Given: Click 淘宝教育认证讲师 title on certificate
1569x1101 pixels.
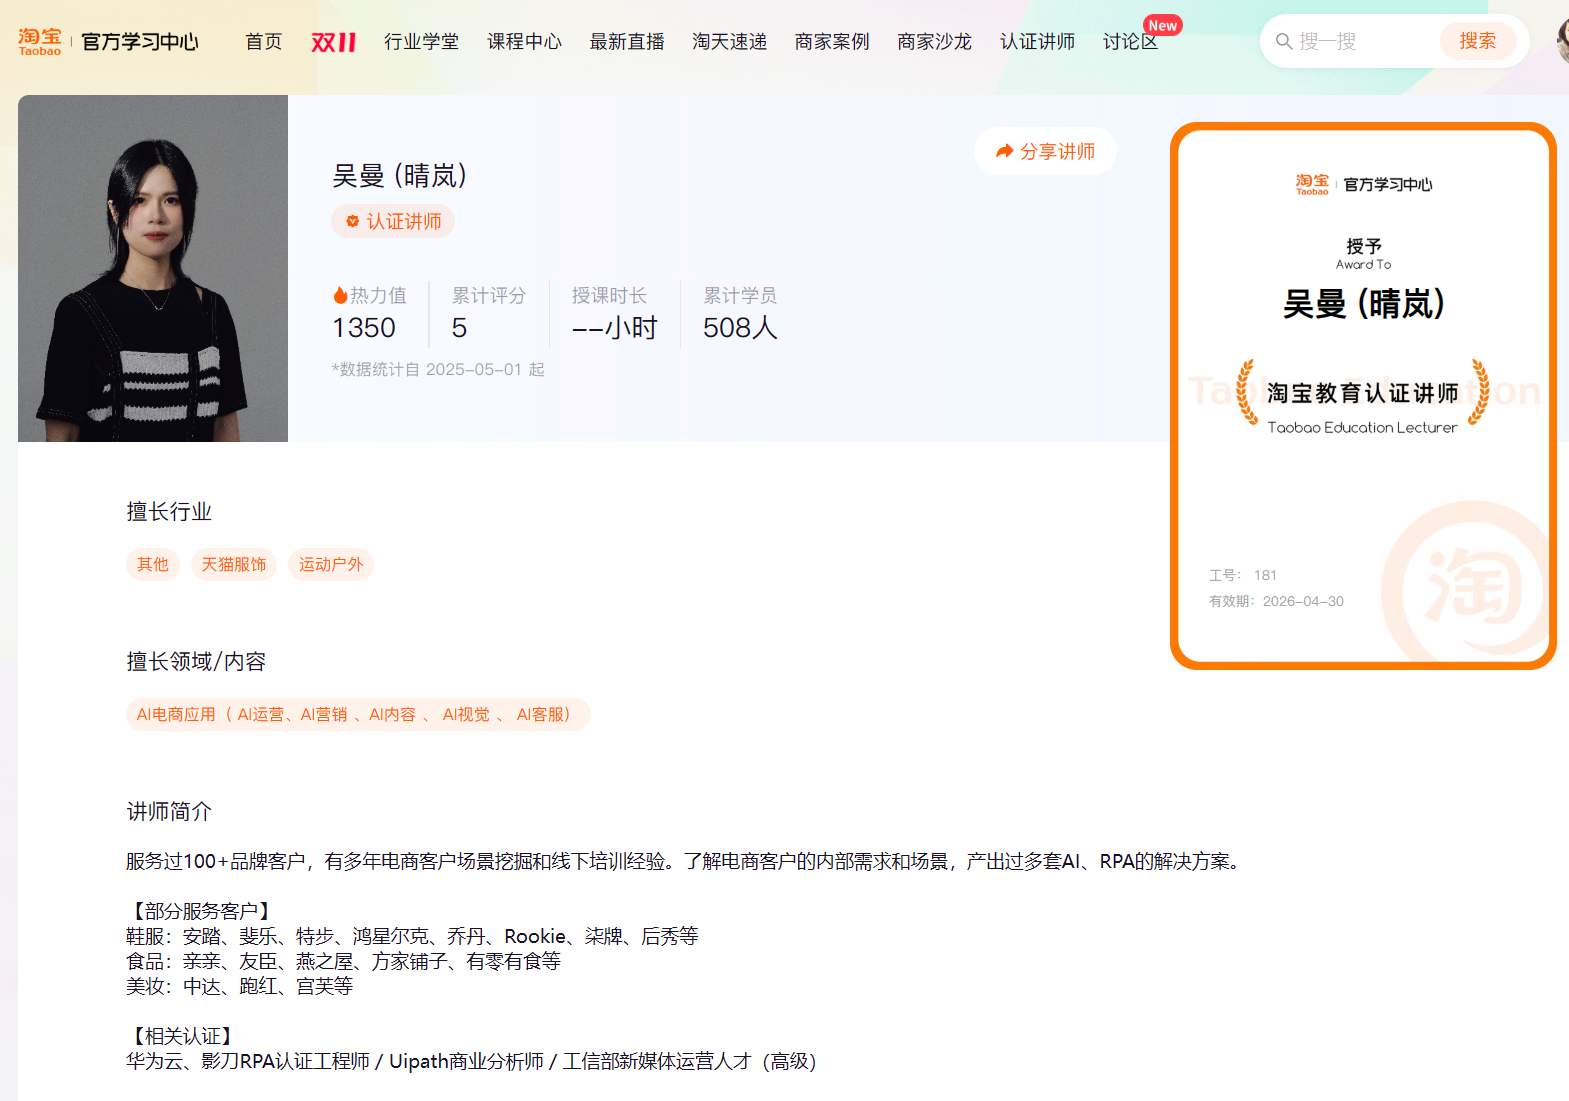Looking at the screenshot, I should pos(1363,393).
